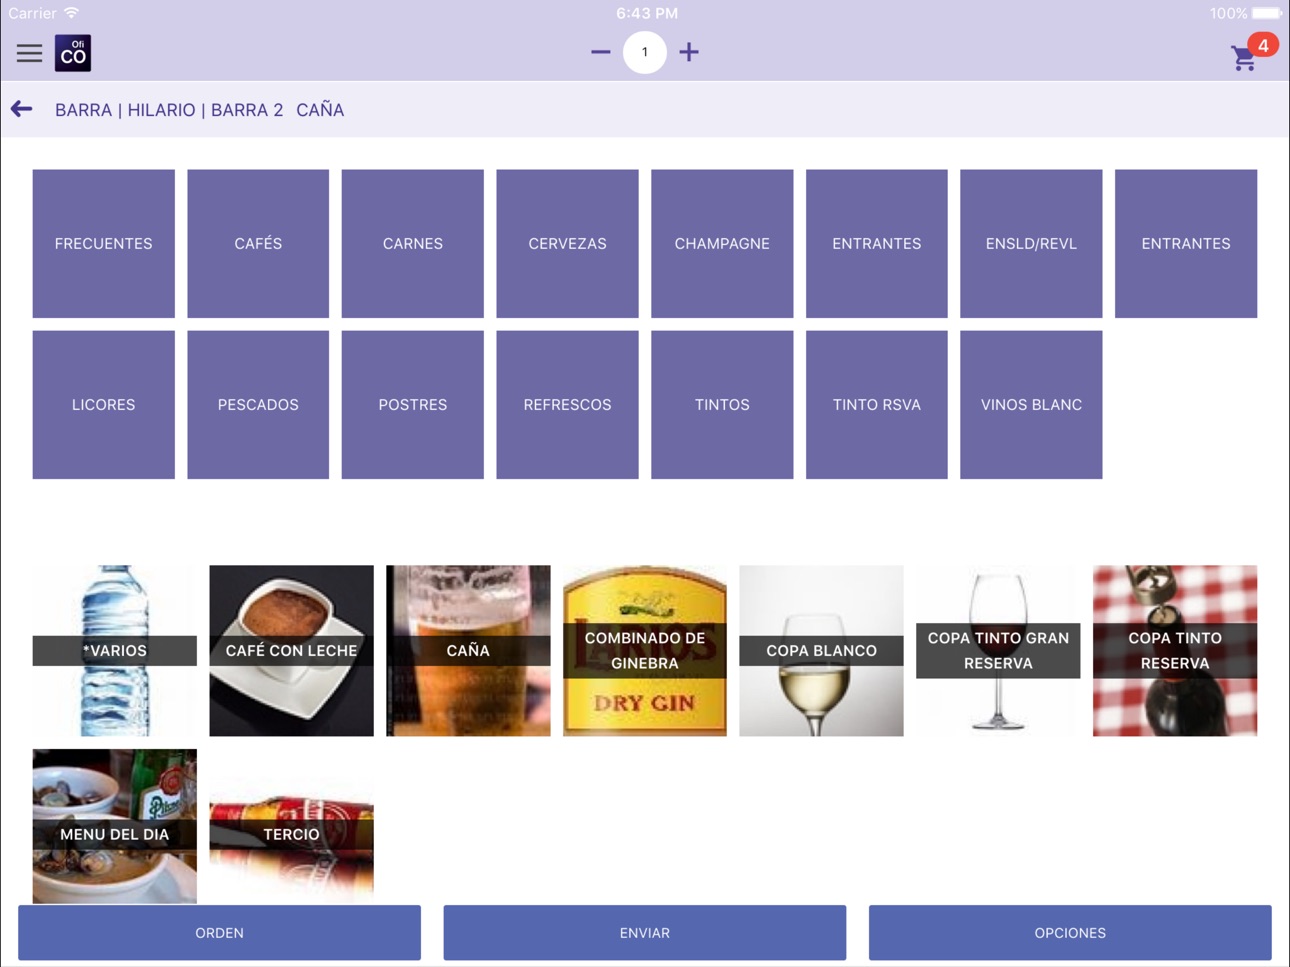The image size is (1290, 967).
Task: Switch to the REFRESCOS category
Action: [567, 405]
